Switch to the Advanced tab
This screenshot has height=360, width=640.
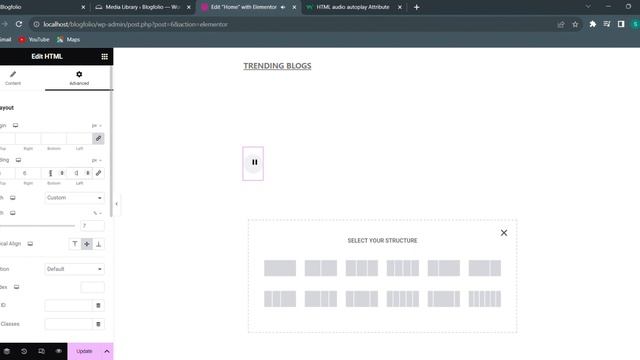click(x=79, y=78)
